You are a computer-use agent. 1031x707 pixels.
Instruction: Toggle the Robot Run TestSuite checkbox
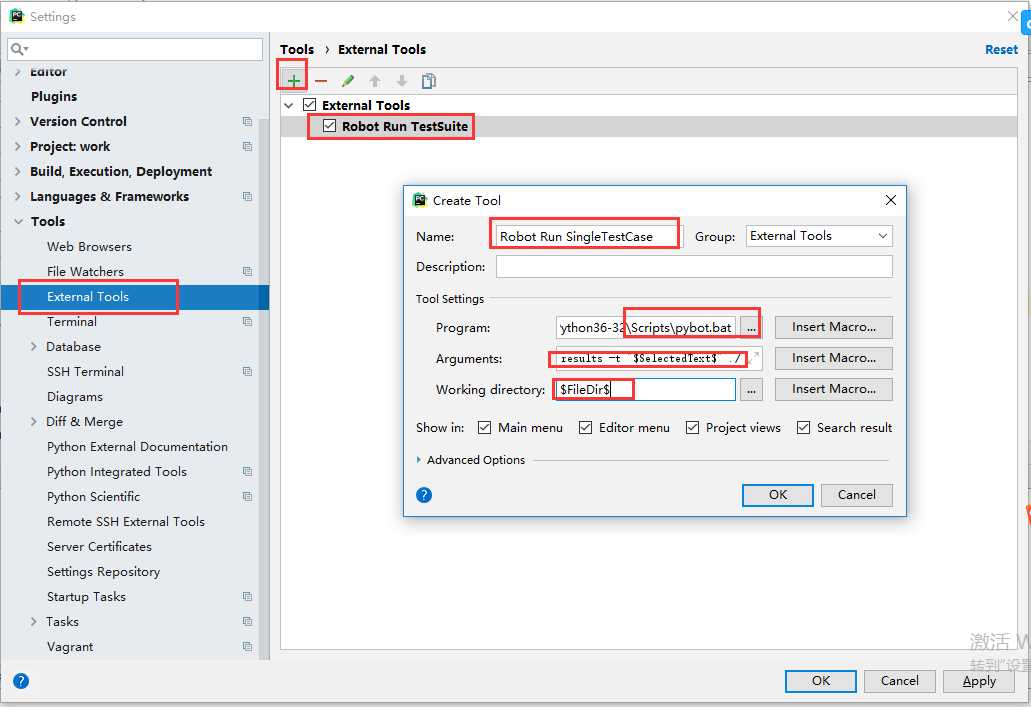pos(329,126)
